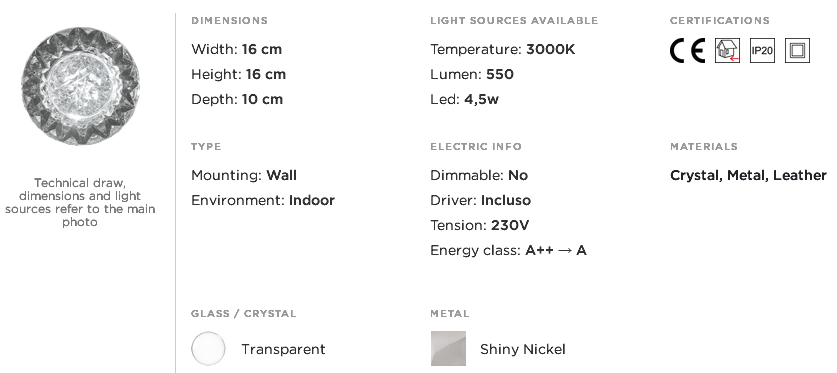Viewport: 837px width, 373px height.
Task: Click the Light Sources Available heading
Action: tap(514, 21)
